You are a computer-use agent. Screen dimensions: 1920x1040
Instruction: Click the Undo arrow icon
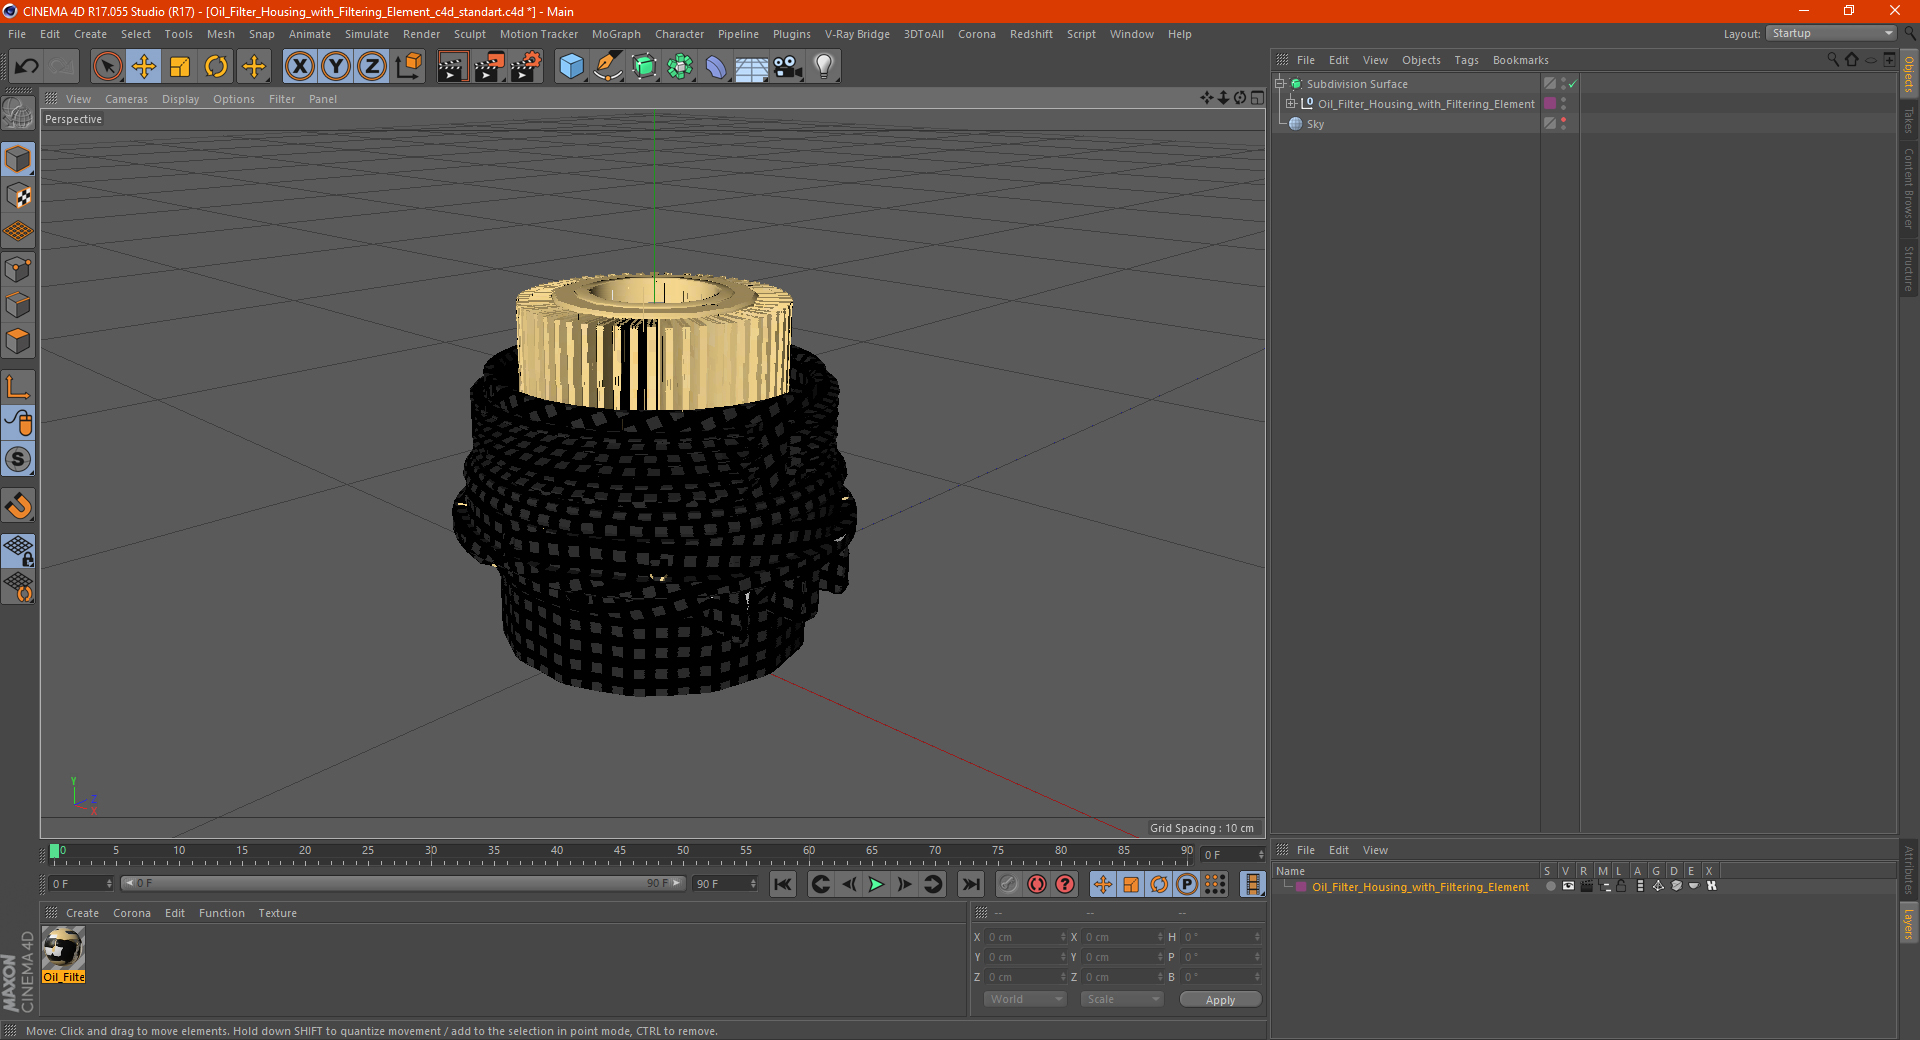pyautogui.click(x=27, y=66)
